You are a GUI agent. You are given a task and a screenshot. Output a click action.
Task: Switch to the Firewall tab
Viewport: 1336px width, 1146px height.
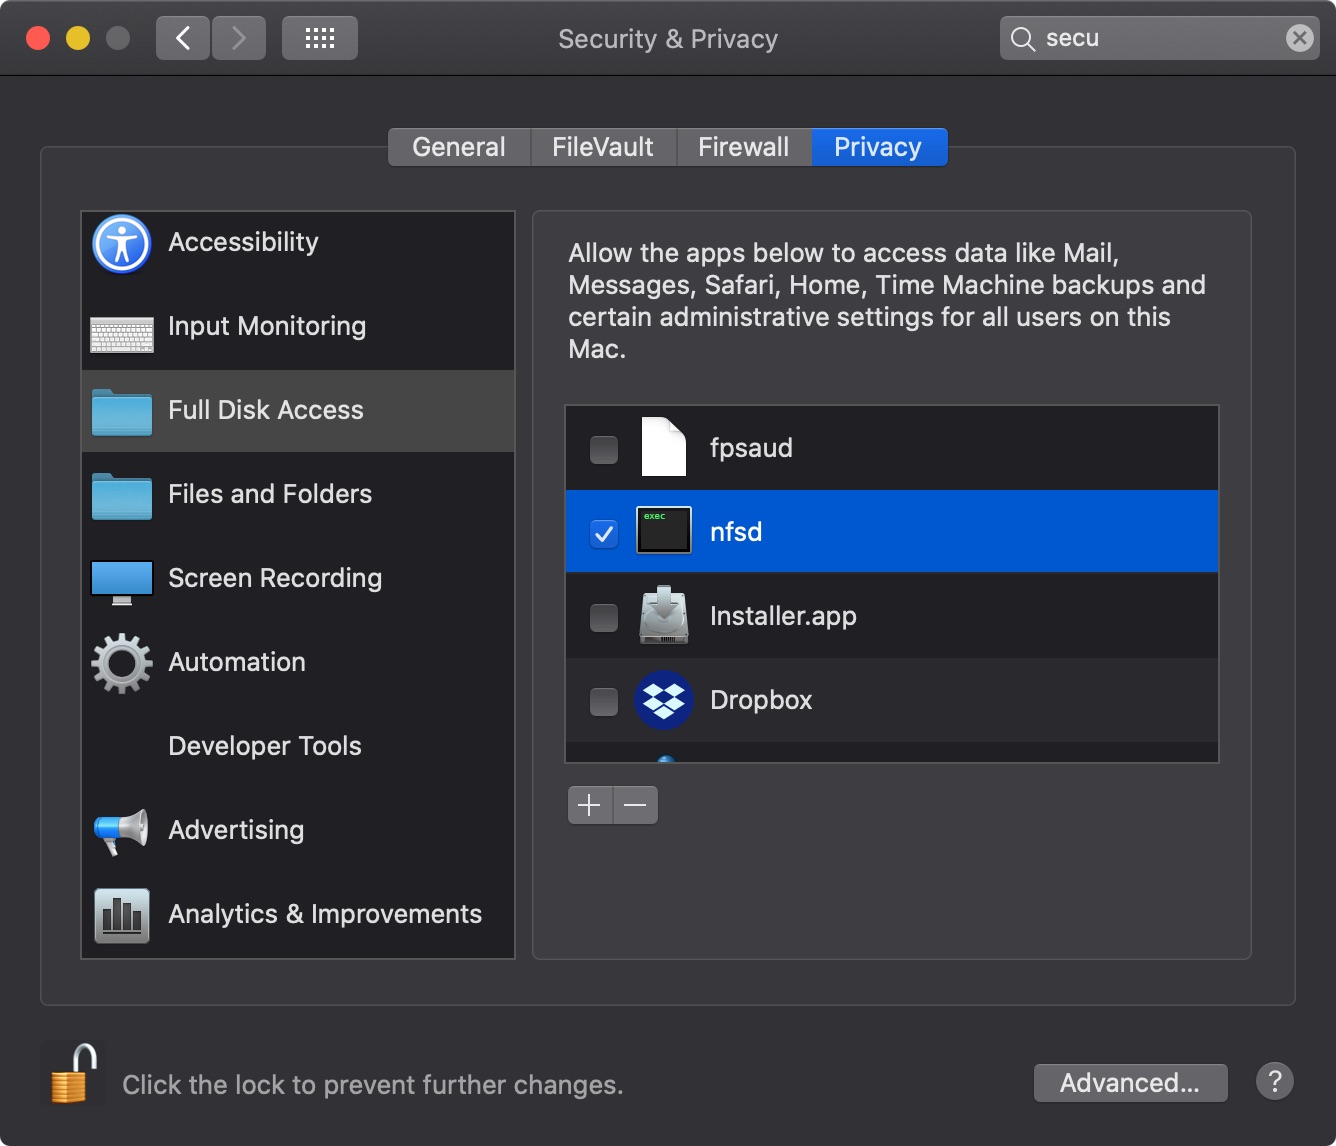click(744, 147)
